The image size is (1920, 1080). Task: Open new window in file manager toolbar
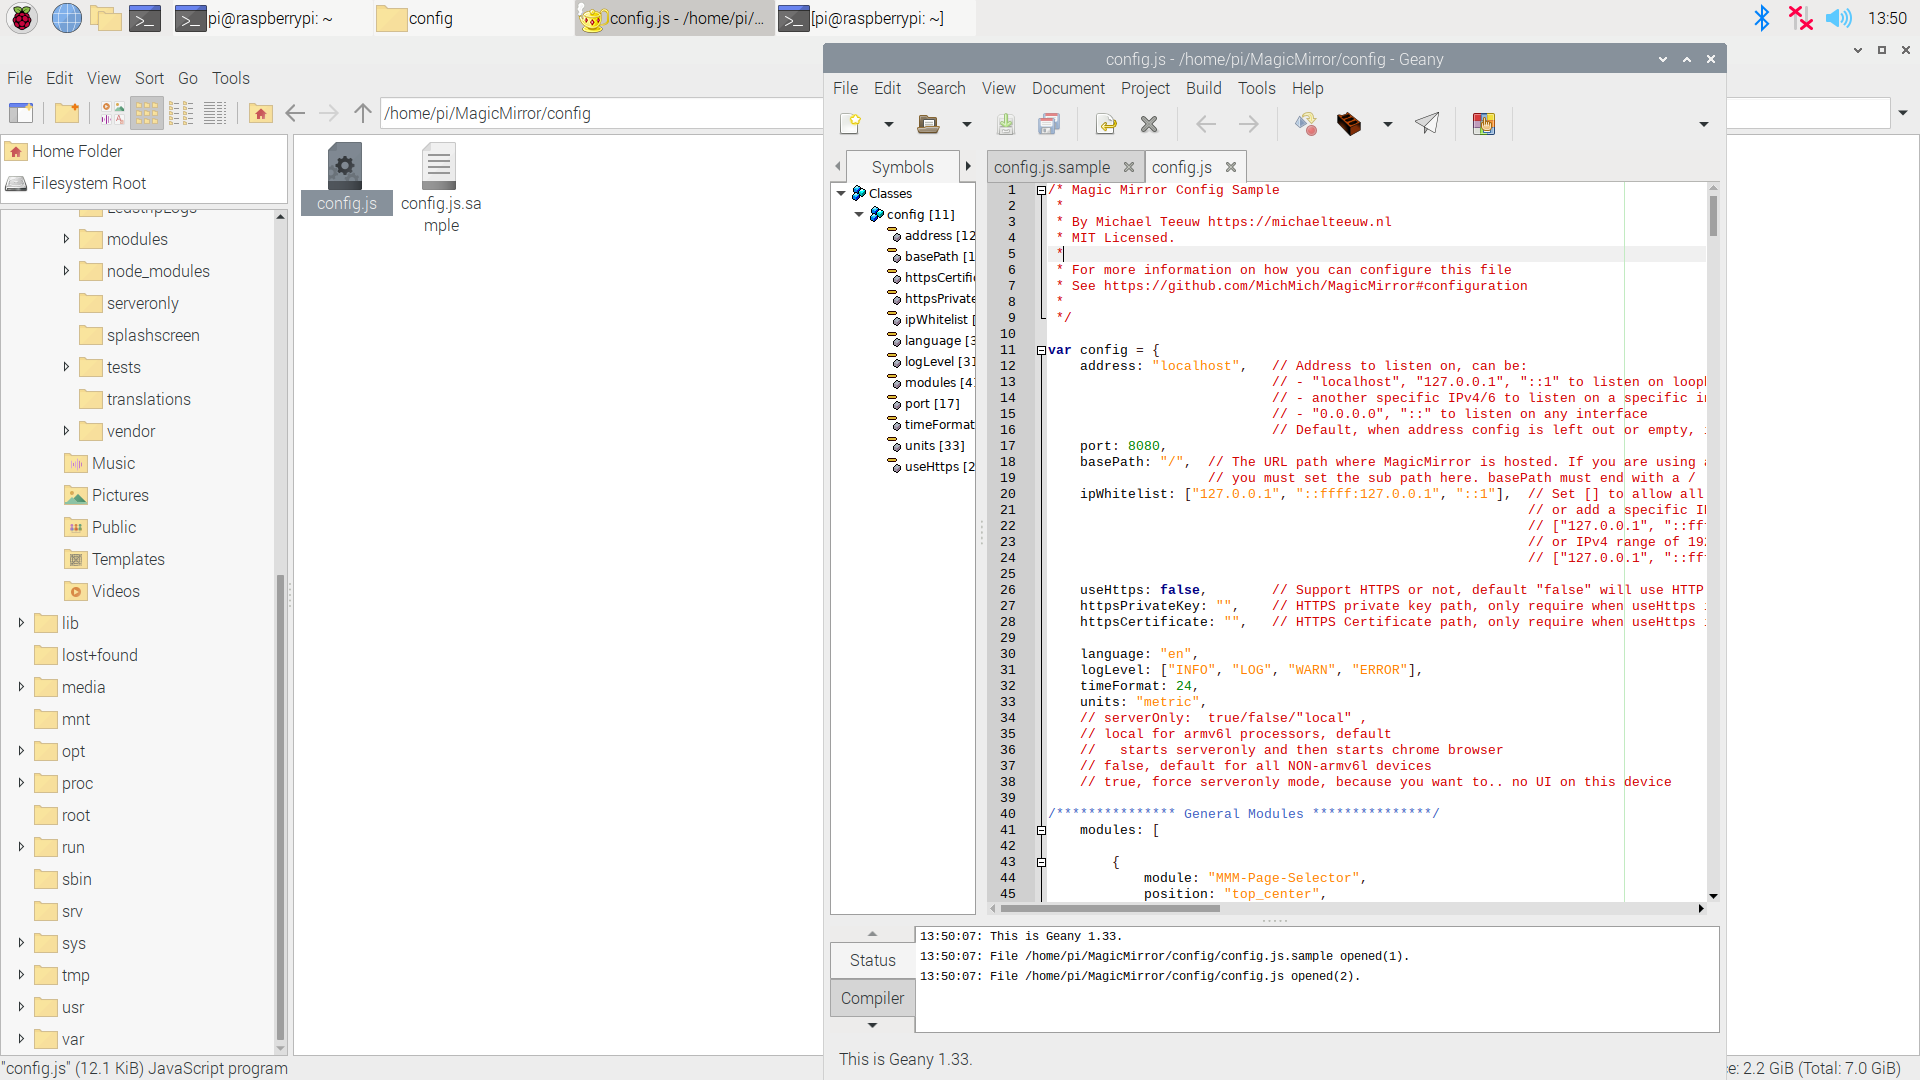(x=21, y=113)
